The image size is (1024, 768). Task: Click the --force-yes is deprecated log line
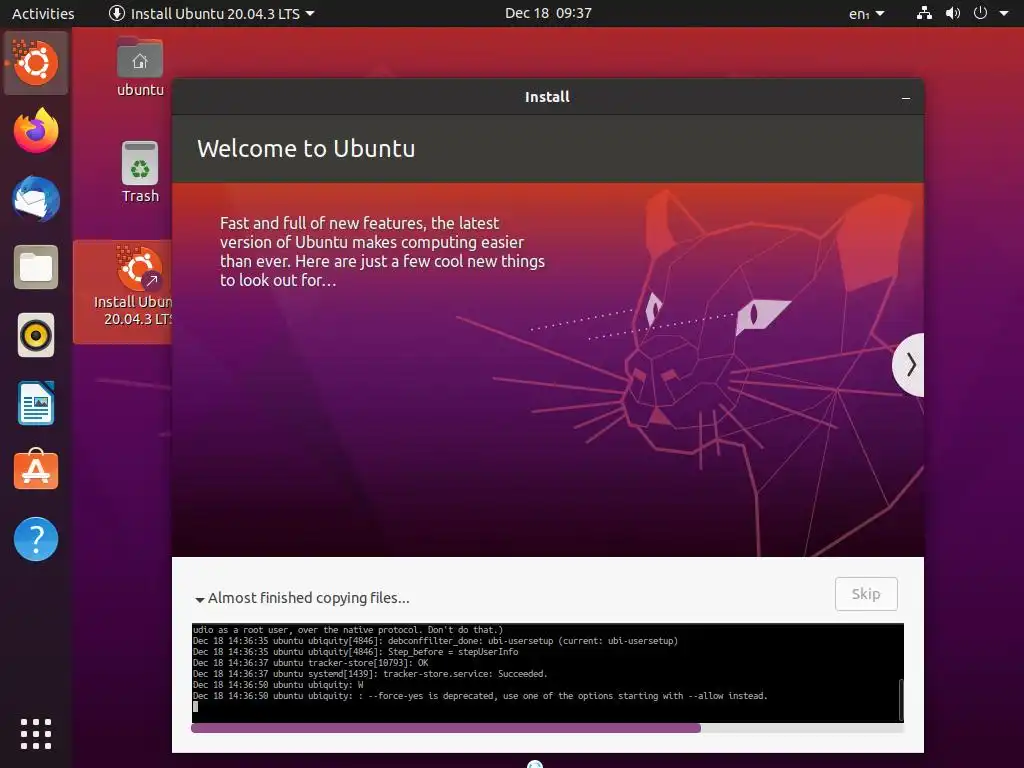480,696
